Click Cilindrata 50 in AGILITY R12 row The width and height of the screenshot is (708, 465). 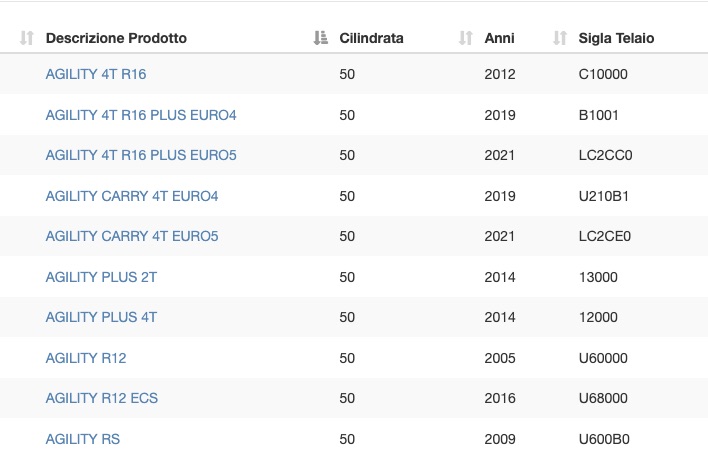347,358
